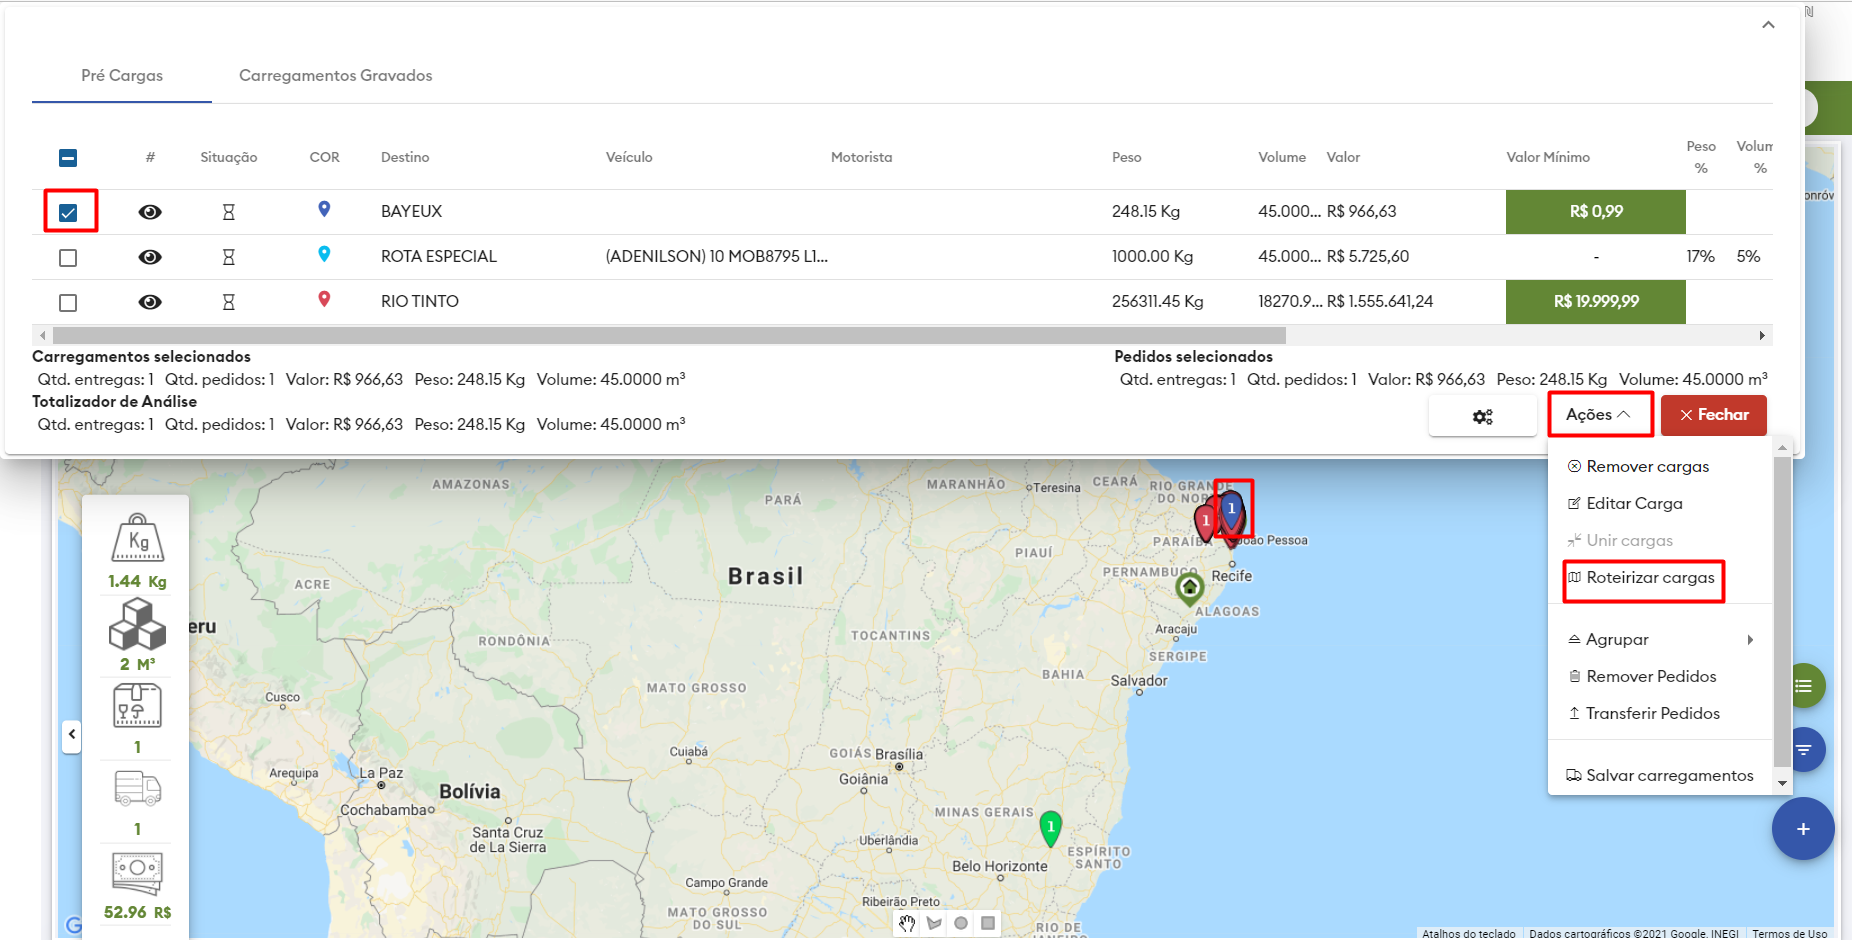Click the blue filter floating button
Screen dimensions: 1852x940
1804,750
